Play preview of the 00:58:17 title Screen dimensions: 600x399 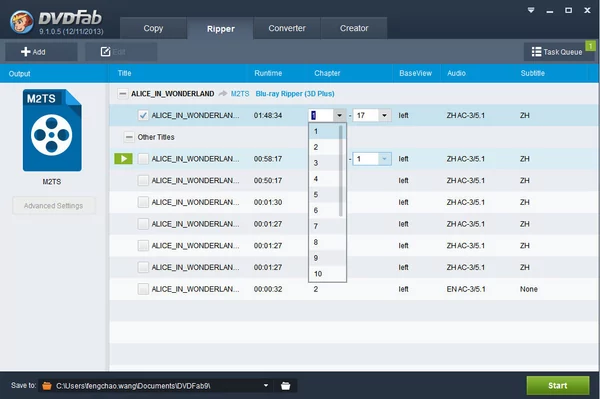coord(124,159)
